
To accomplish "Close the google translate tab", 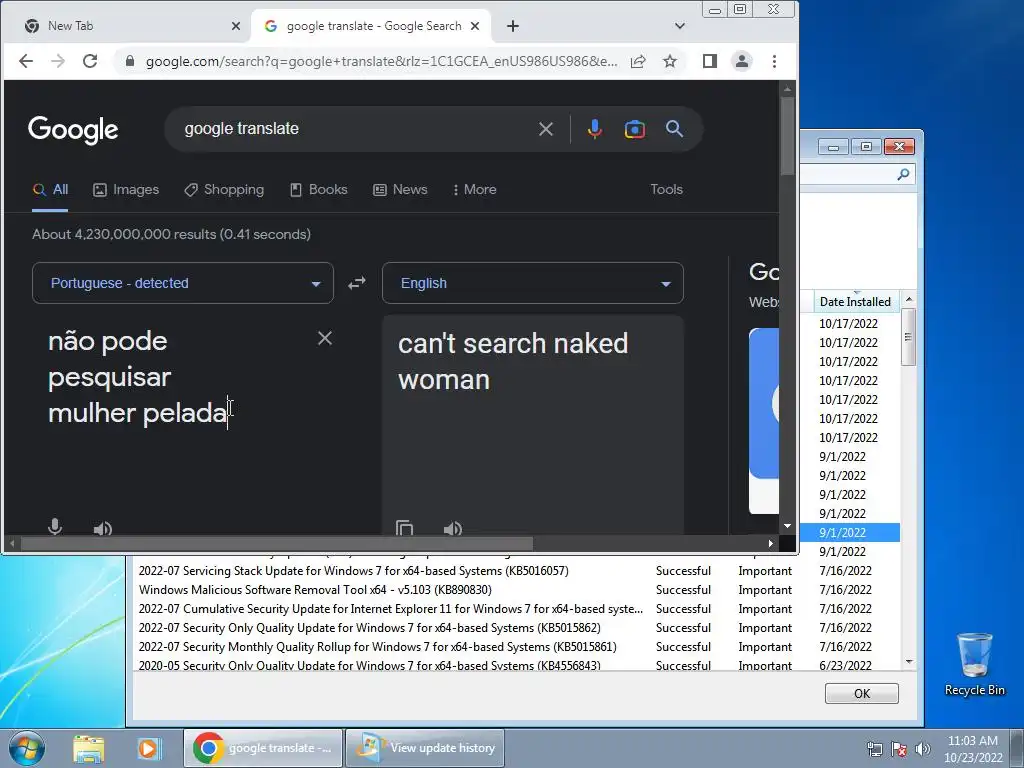I will tap(475, 26).
